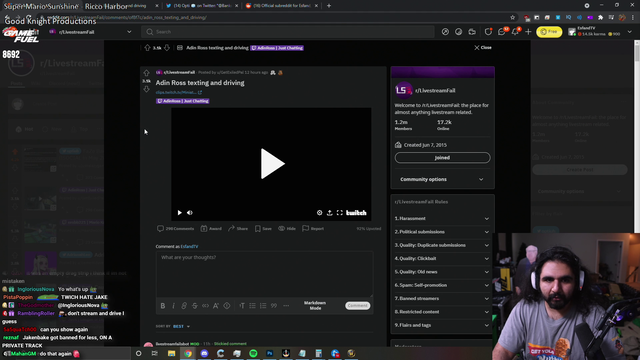Submit with the Comment button

click(358, 305)
